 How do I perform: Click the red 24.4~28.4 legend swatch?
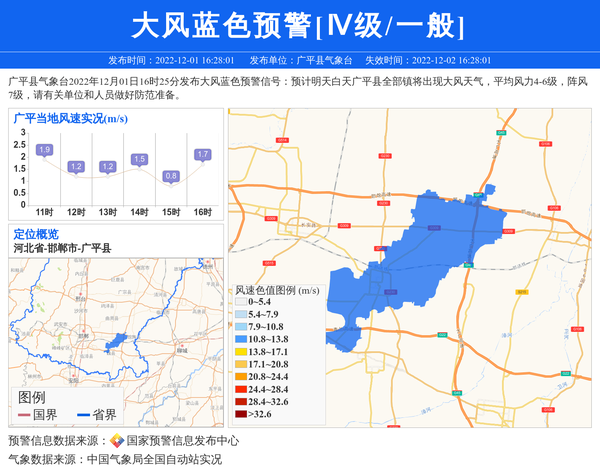[x=241, y=390]
